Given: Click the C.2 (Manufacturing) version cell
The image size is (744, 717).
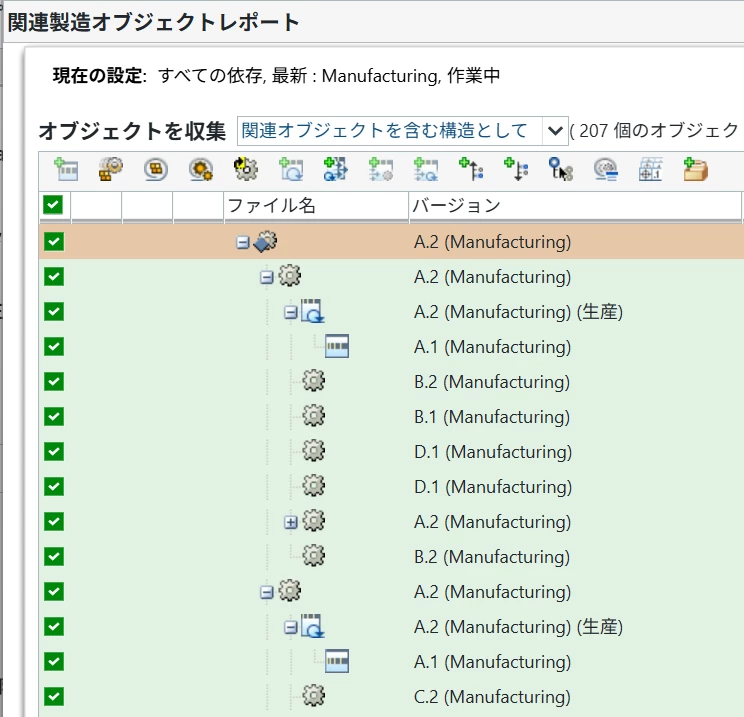Looking at the screenshot, I should click(492, 697).
